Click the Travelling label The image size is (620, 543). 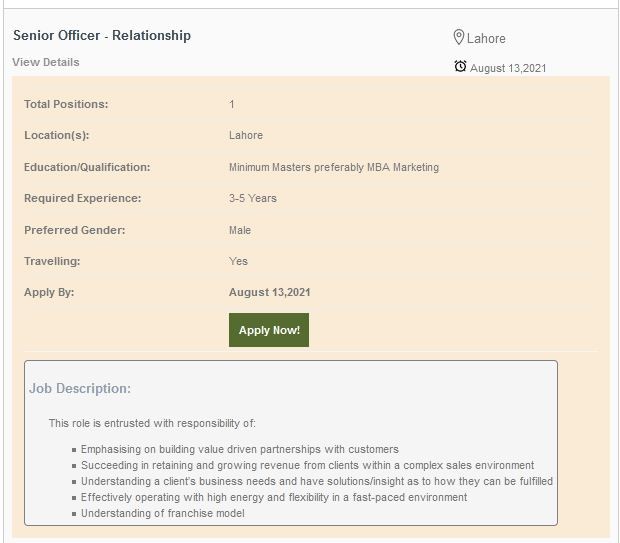(x=52, y=261)
